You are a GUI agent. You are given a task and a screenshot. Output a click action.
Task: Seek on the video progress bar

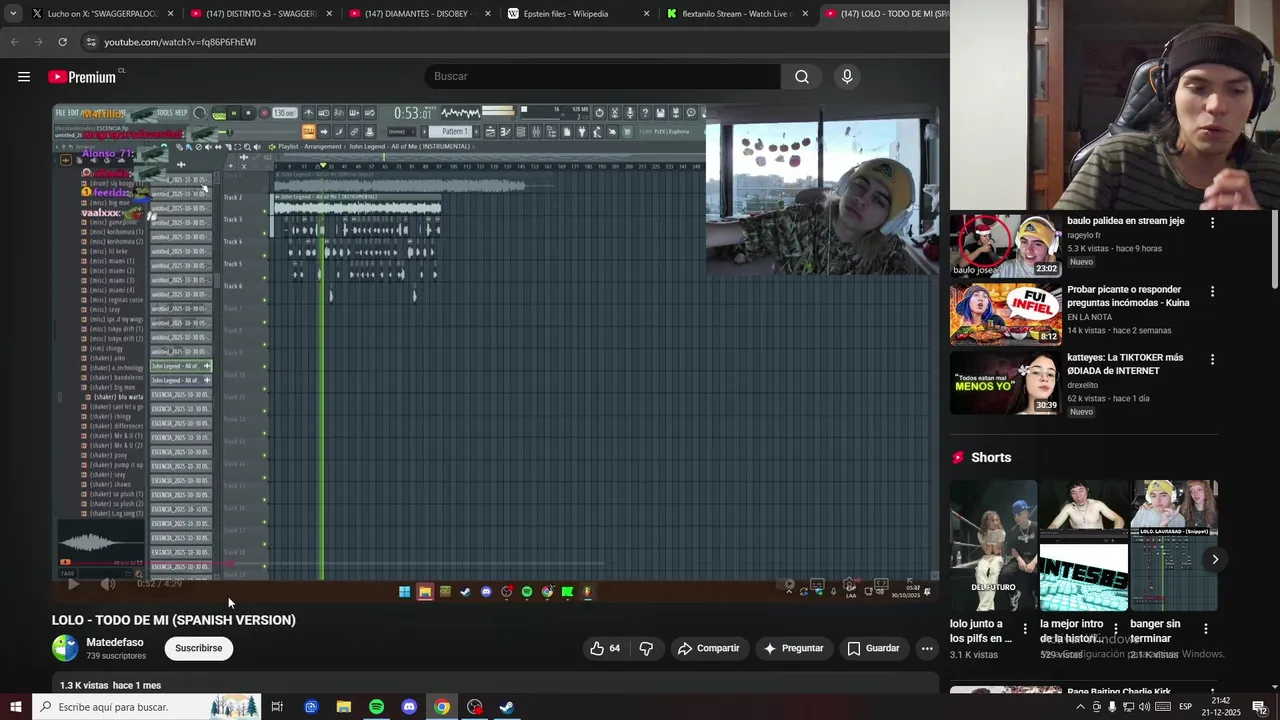496,565
